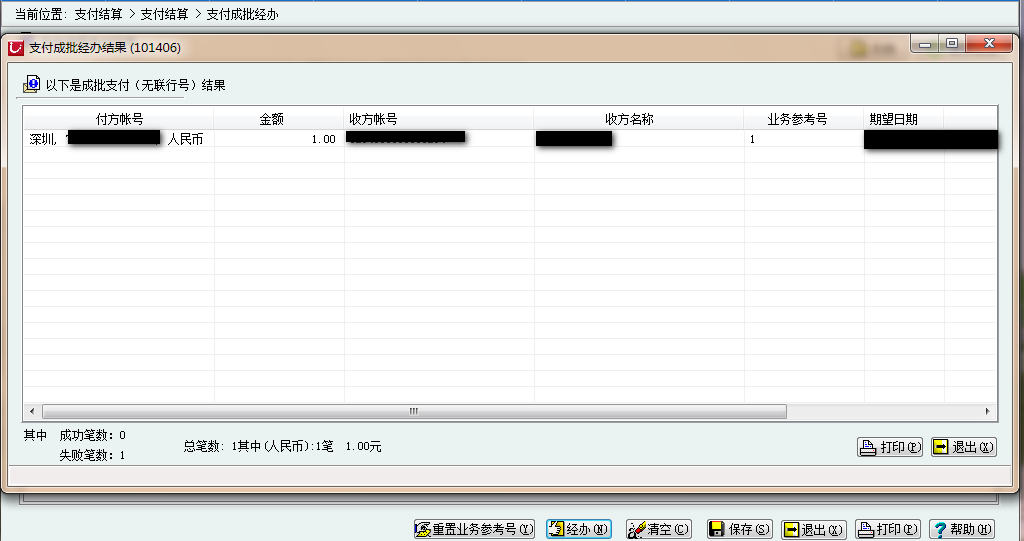Sort by the 付方帐号 column header

pos(119,119)
